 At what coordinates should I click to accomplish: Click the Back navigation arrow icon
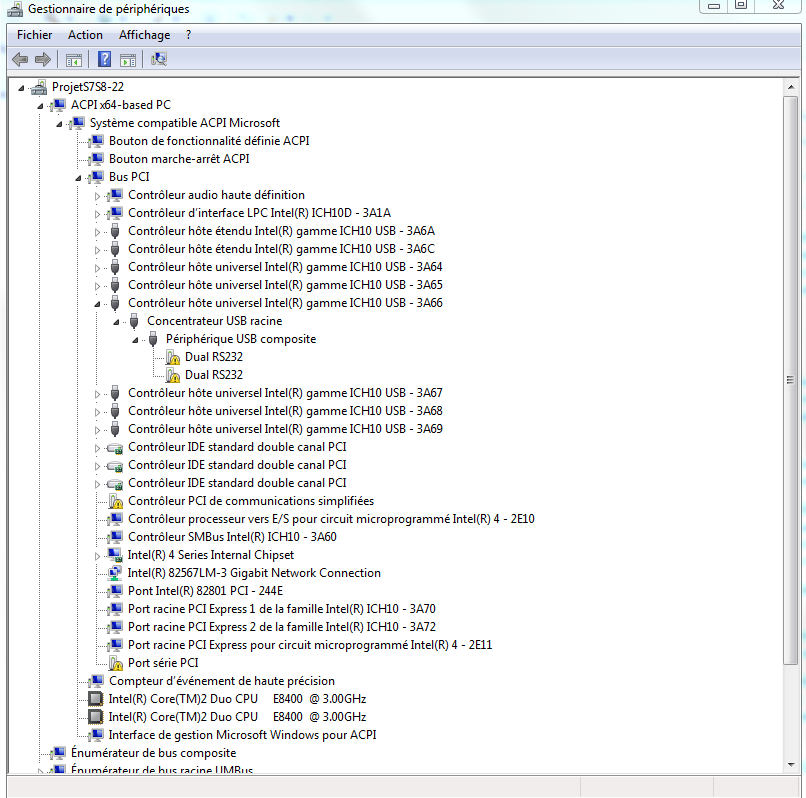pyautogui.click(x=20, y=59)
